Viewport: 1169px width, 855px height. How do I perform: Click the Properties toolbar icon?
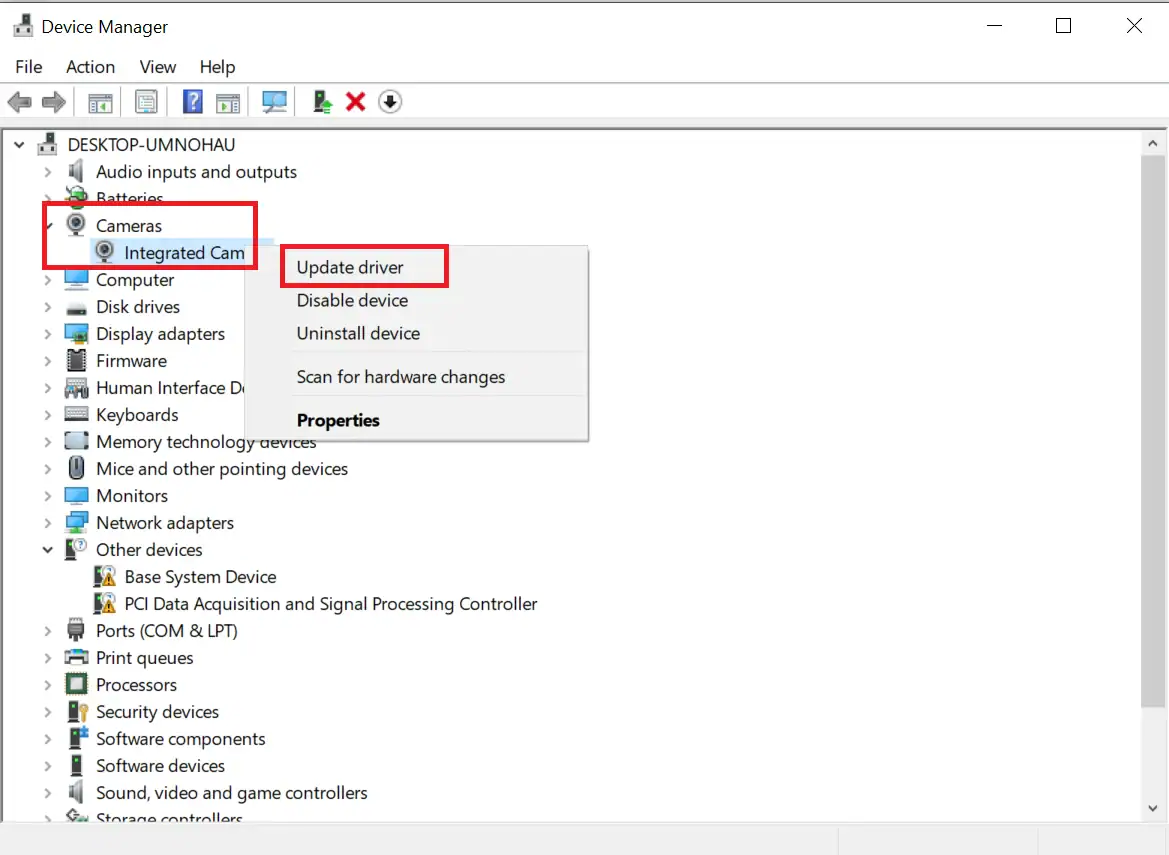coord(147,102)
